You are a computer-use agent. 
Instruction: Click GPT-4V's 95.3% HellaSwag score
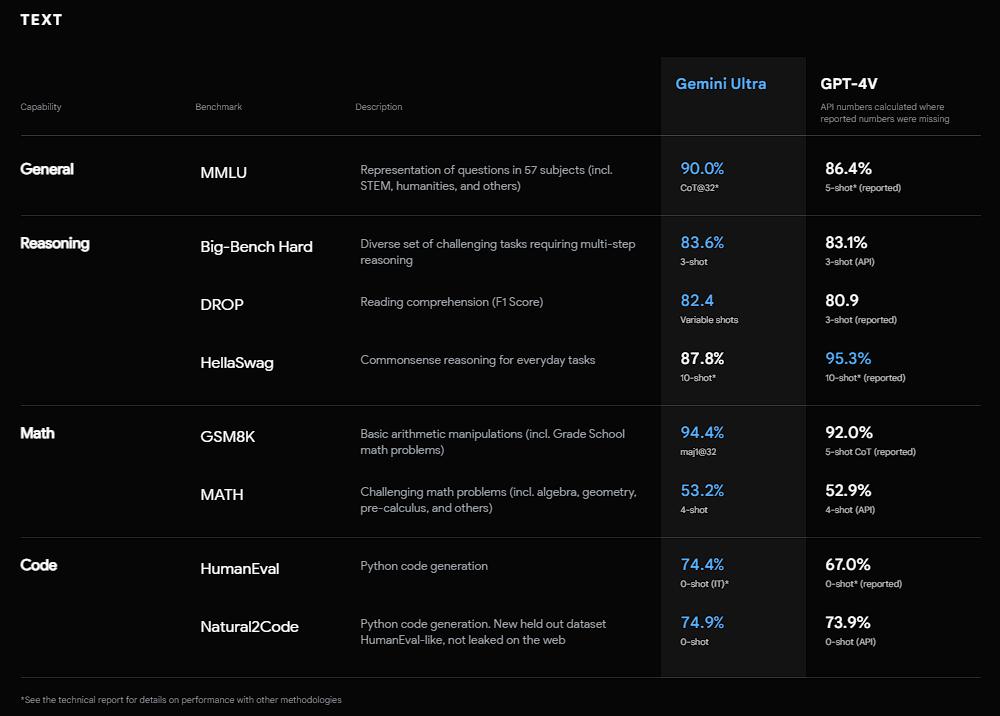click(x=848, y=358)
